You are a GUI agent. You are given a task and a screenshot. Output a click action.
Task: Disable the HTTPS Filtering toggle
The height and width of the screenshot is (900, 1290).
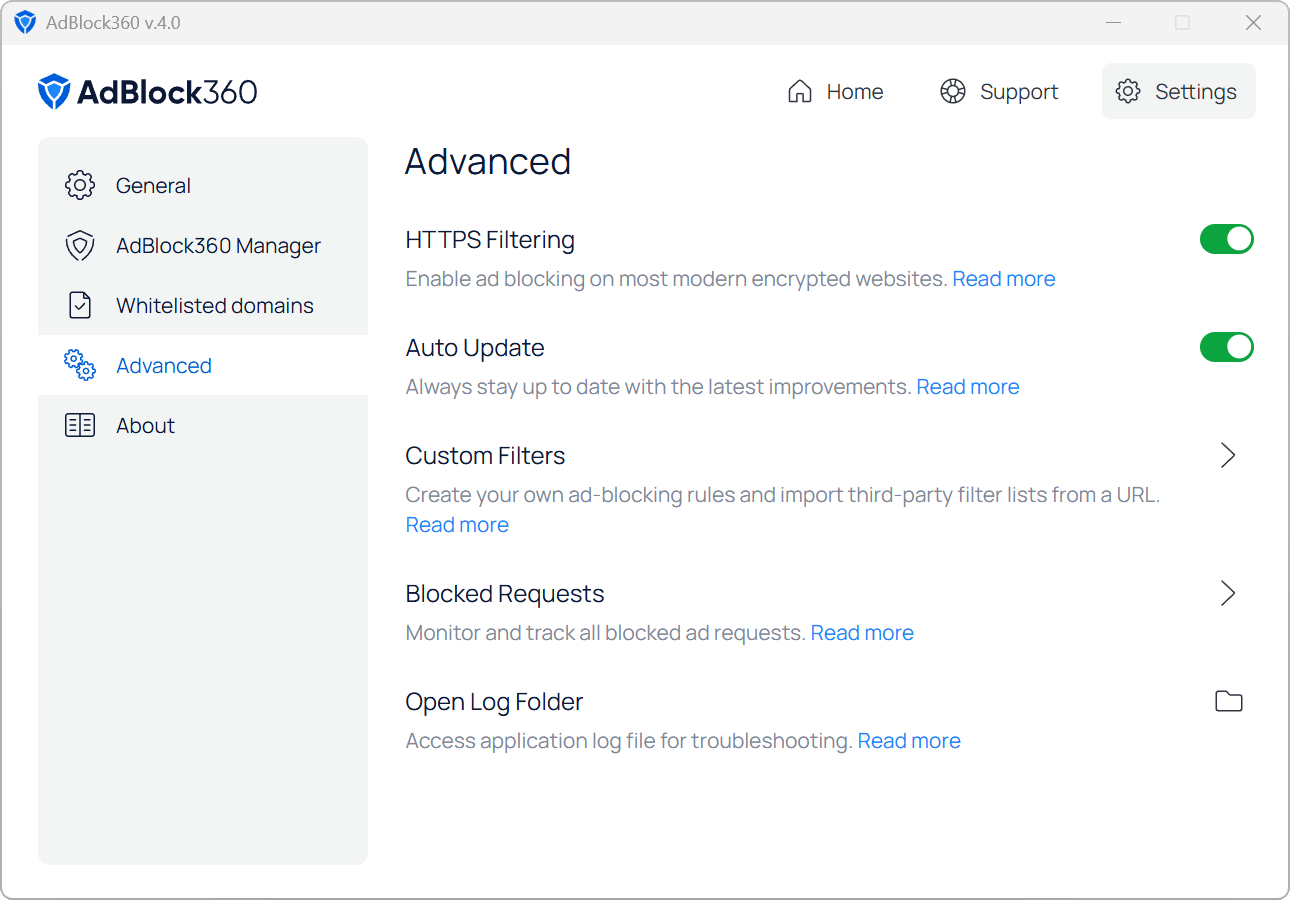pos(1226,240)
